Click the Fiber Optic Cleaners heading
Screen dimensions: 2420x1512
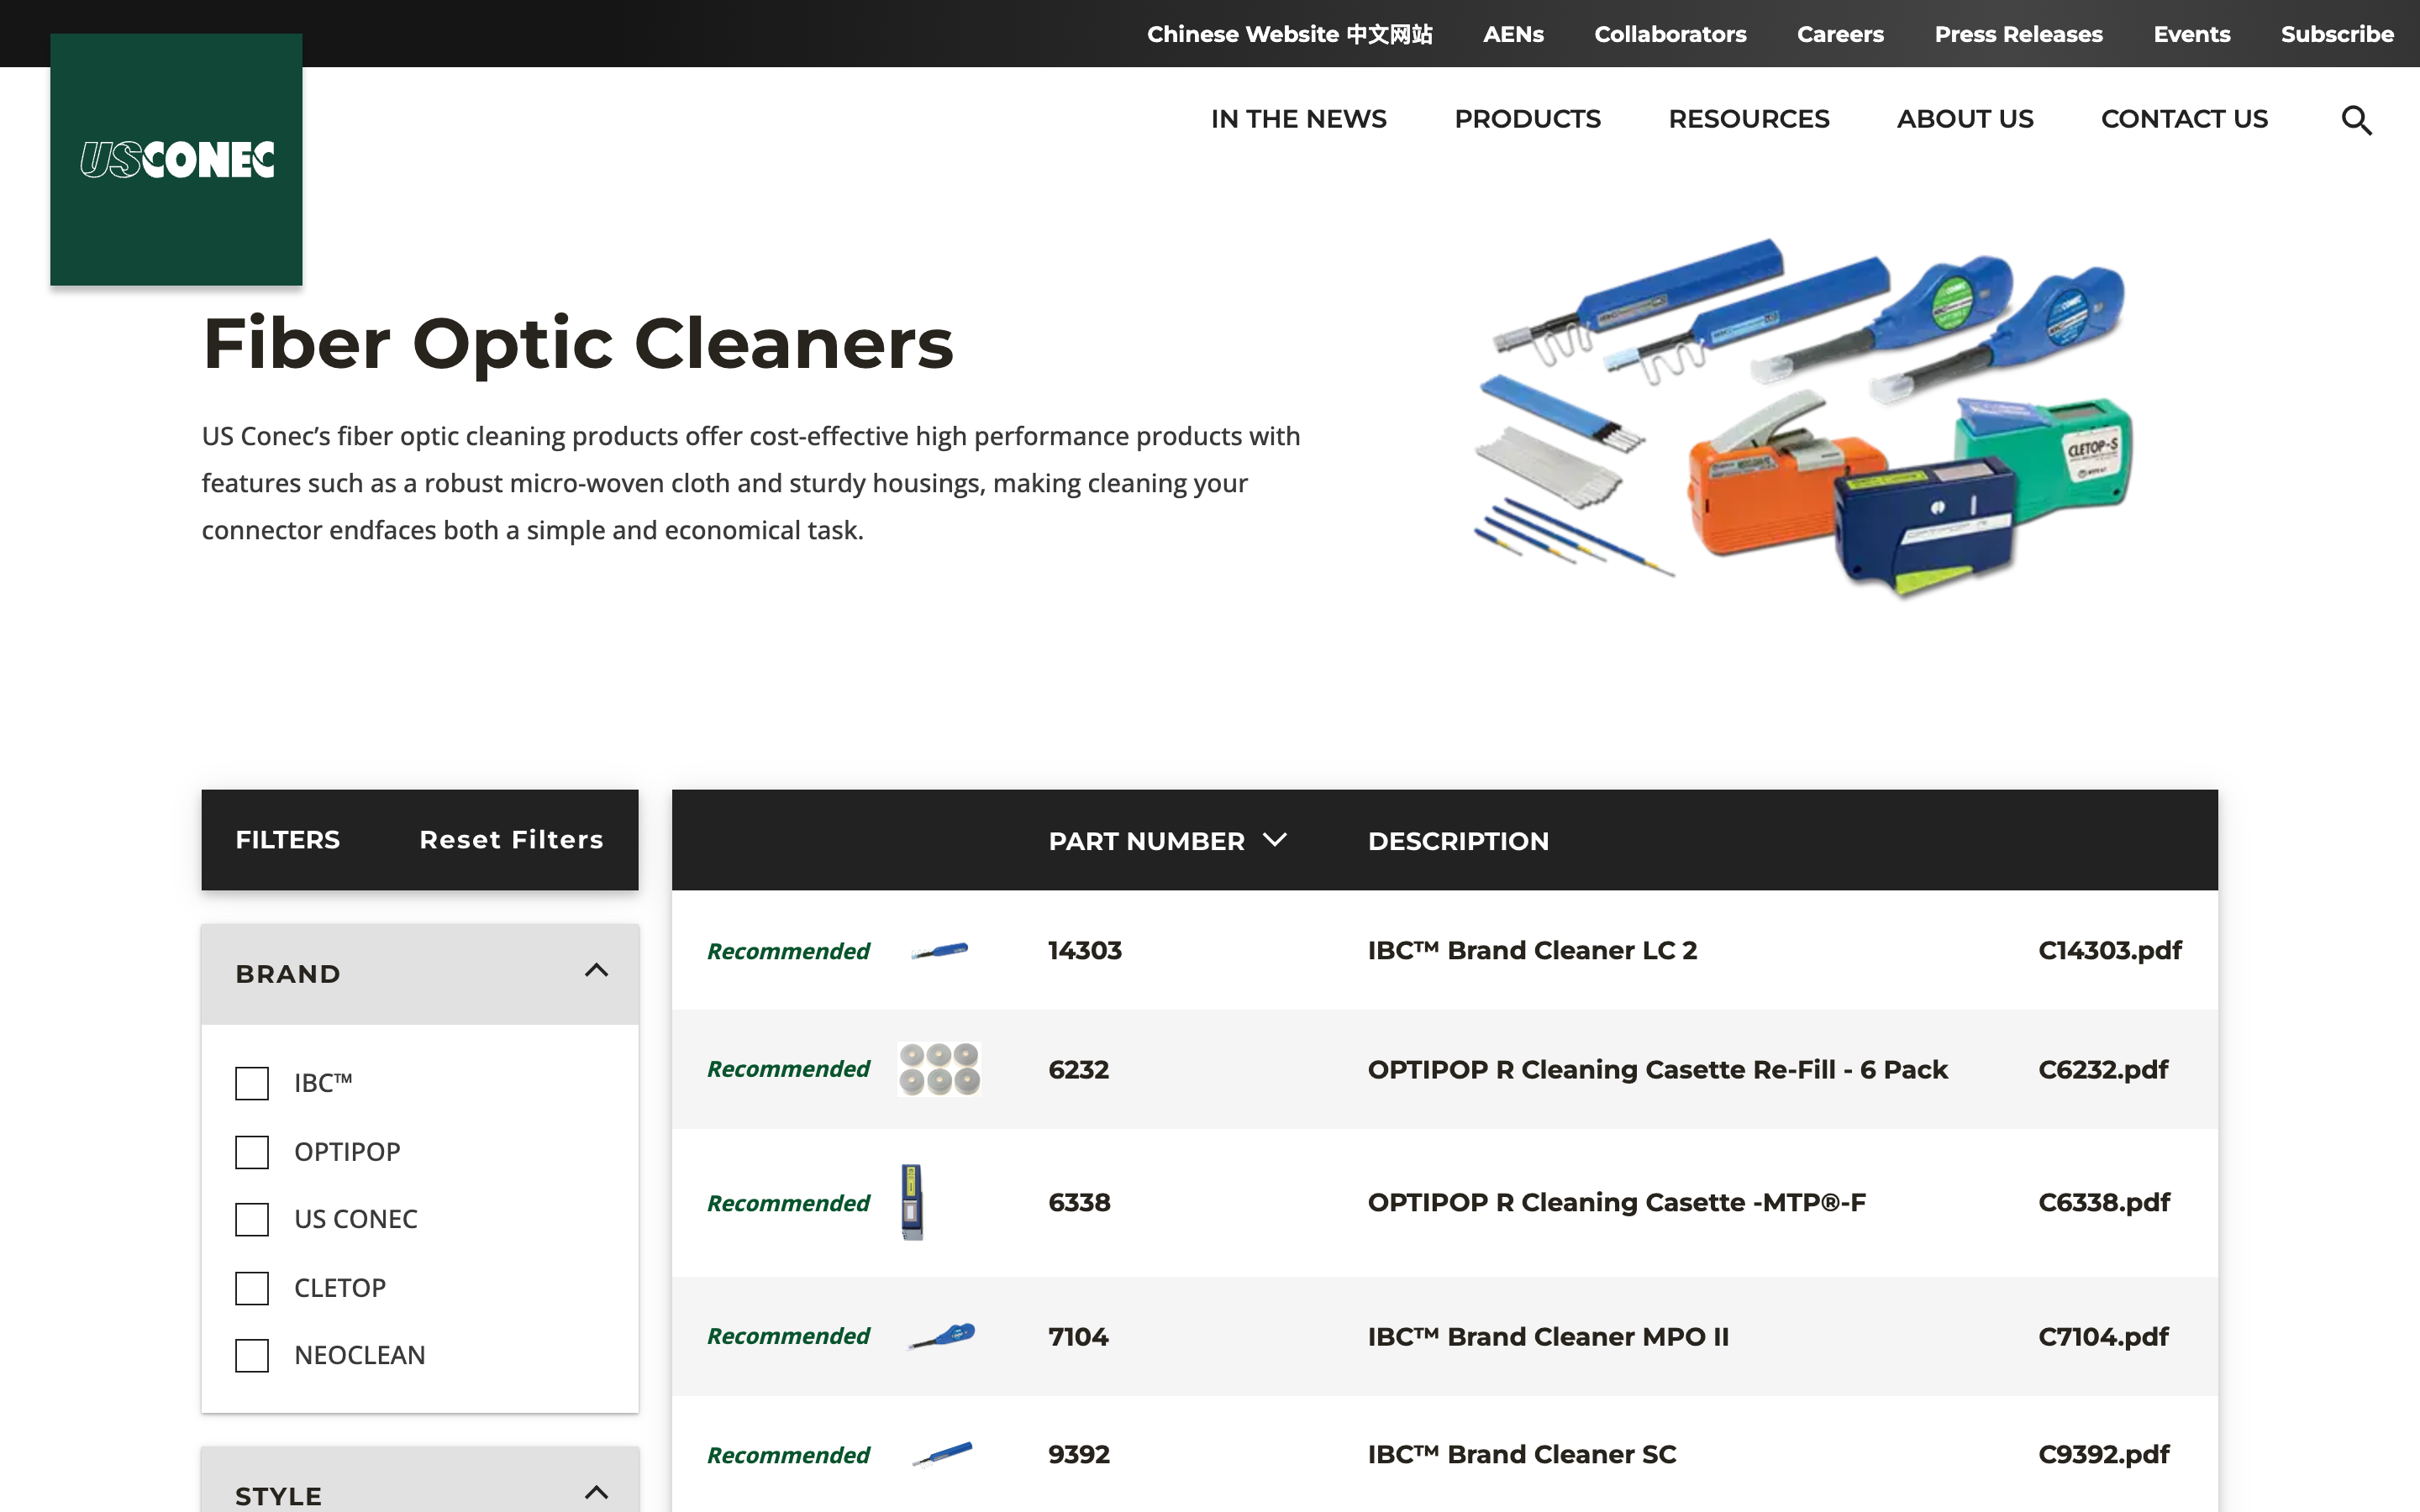coord(578,343)
